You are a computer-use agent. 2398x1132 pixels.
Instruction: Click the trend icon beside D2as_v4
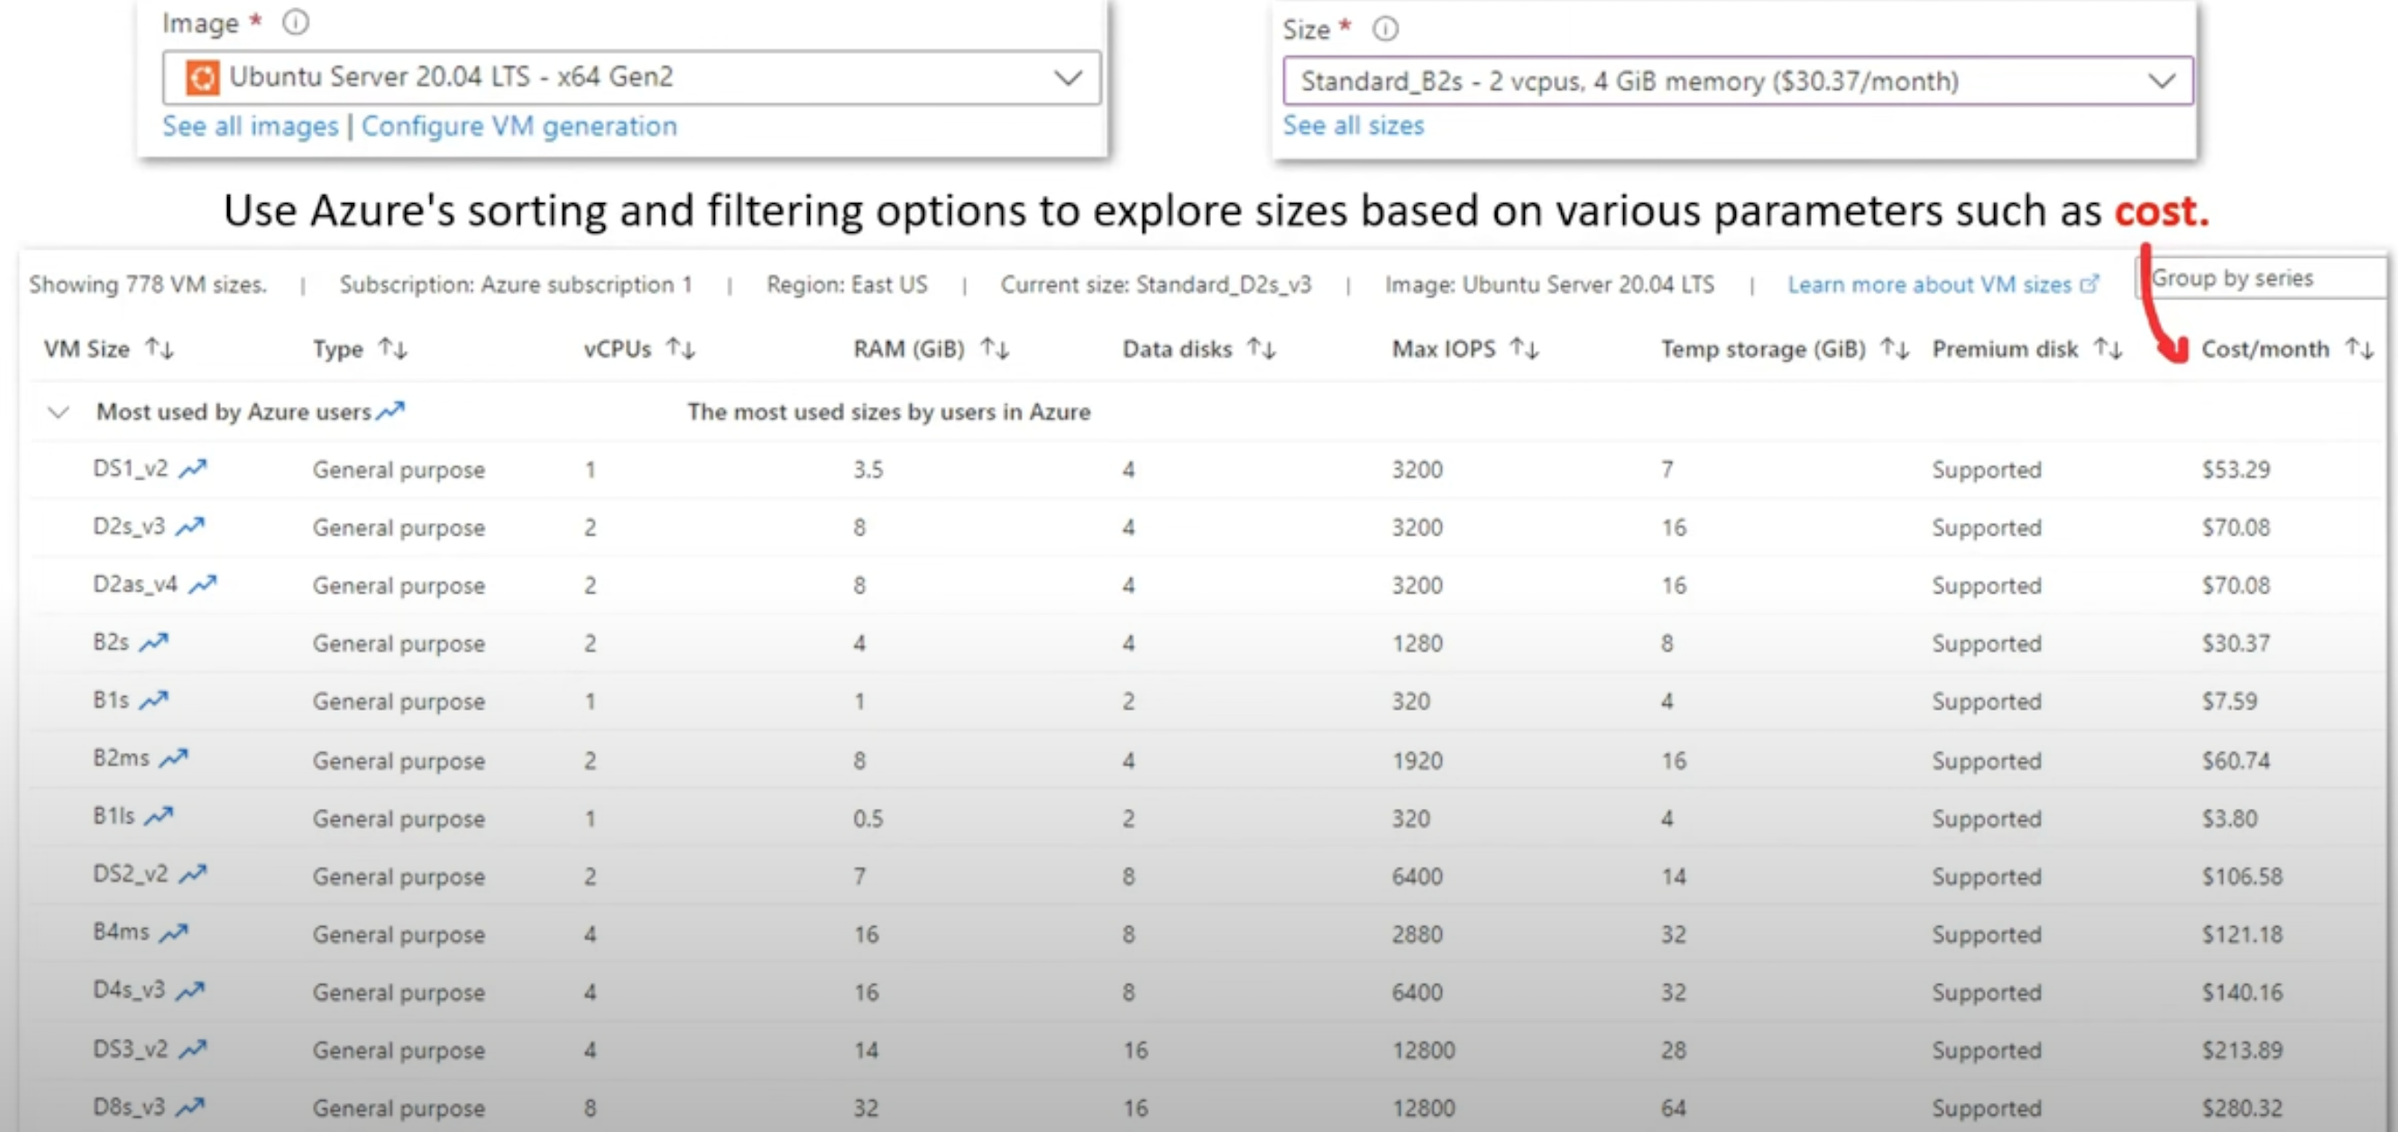tap(203, 584)
